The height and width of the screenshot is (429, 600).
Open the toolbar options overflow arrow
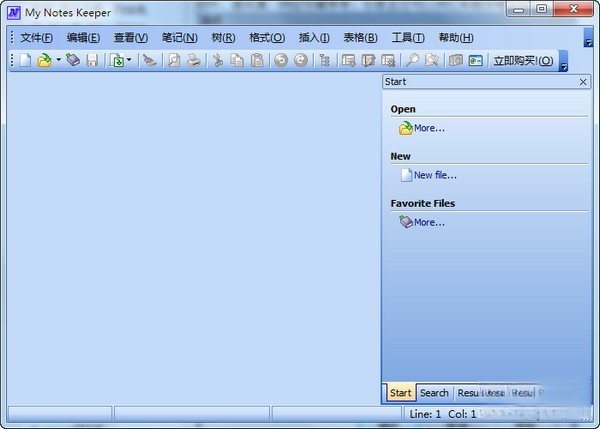563,66
